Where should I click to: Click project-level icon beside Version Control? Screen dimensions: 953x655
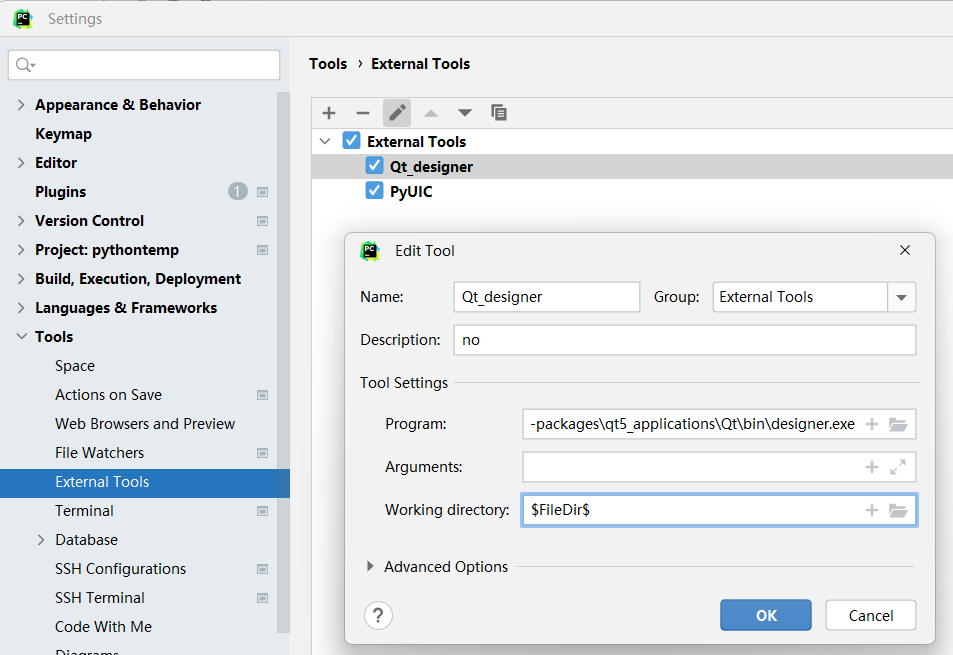(263, 221)
